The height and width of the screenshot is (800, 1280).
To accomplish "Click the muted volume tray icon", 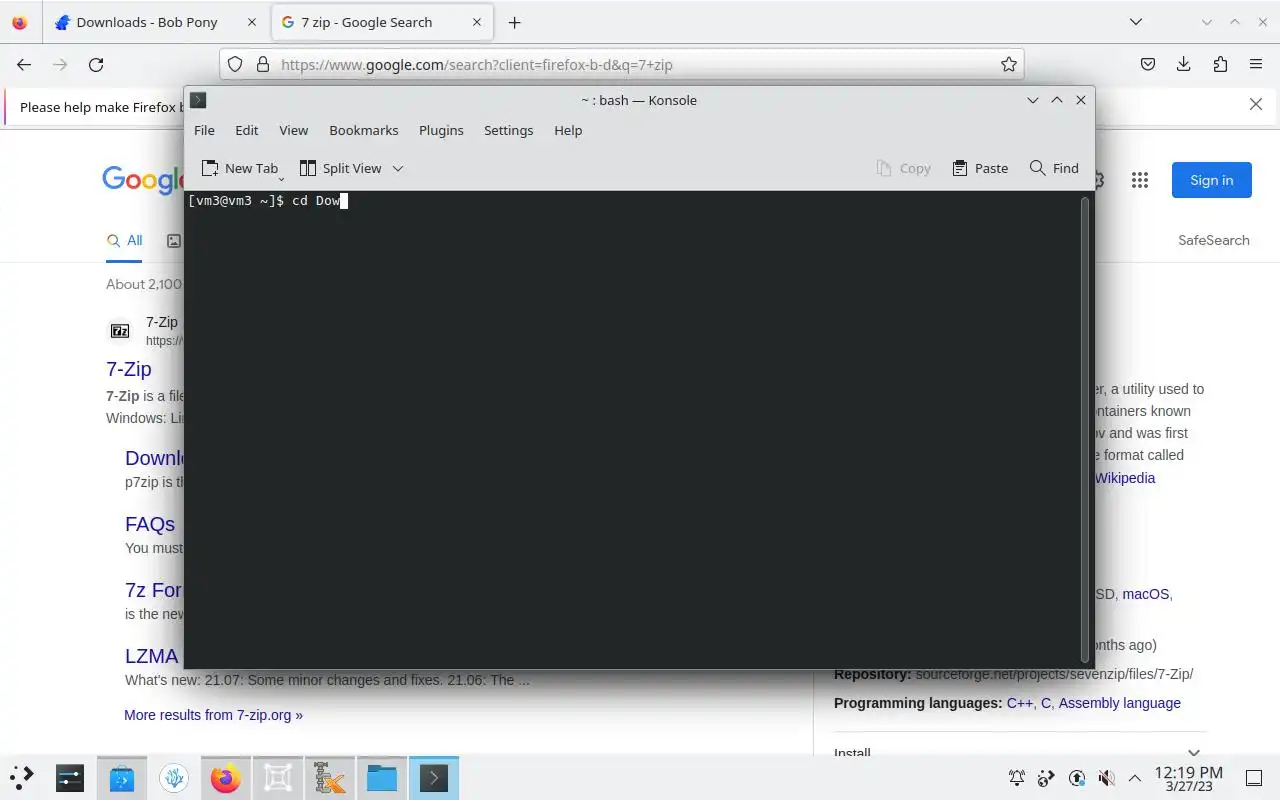I will (1106, 778).
